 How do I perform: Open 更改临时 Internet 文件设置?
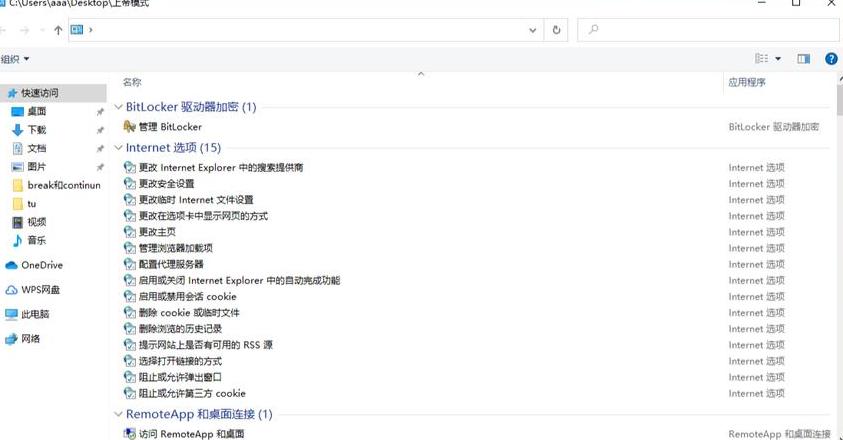click(196, 200)
